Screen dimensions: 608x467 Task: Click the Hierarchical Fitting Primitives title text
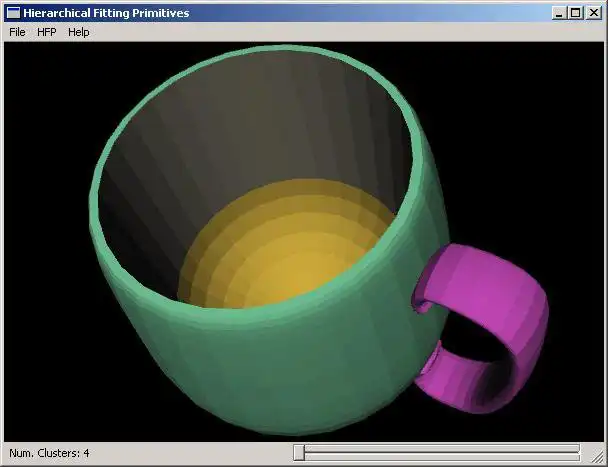[x=106, y=13]
